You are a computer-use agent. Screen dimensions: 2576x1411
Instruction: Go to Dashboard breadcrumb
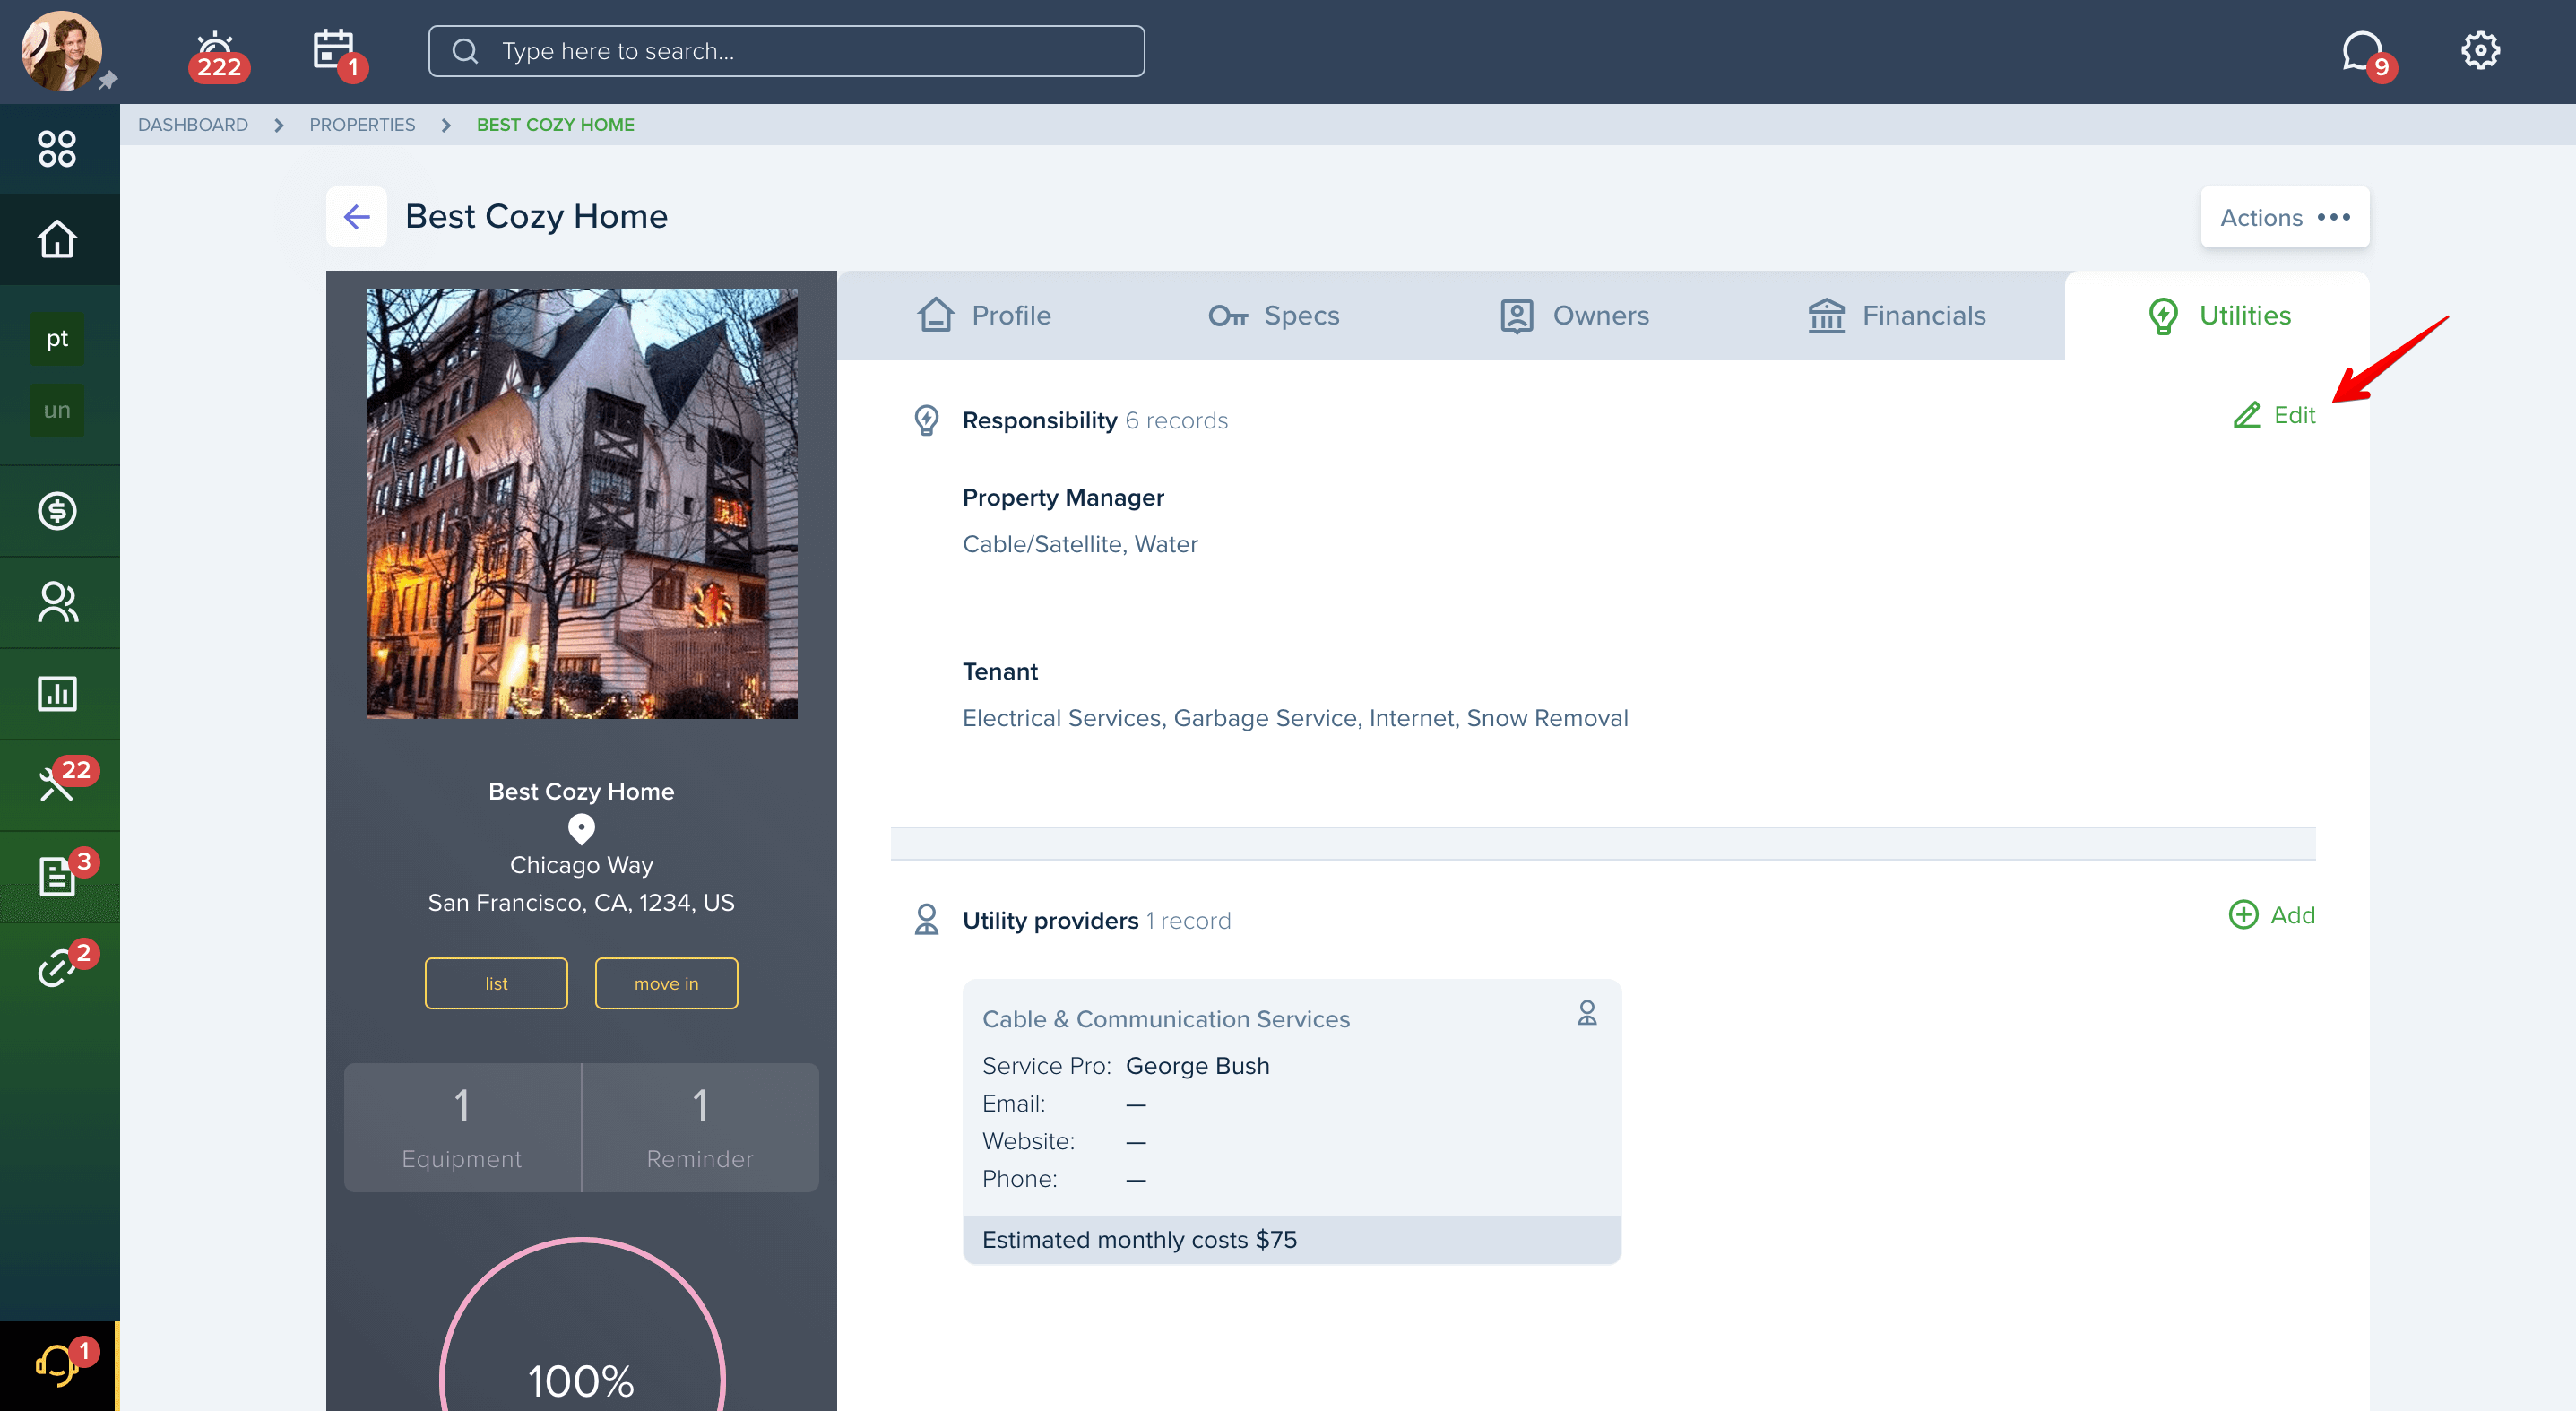pos(193,125)
